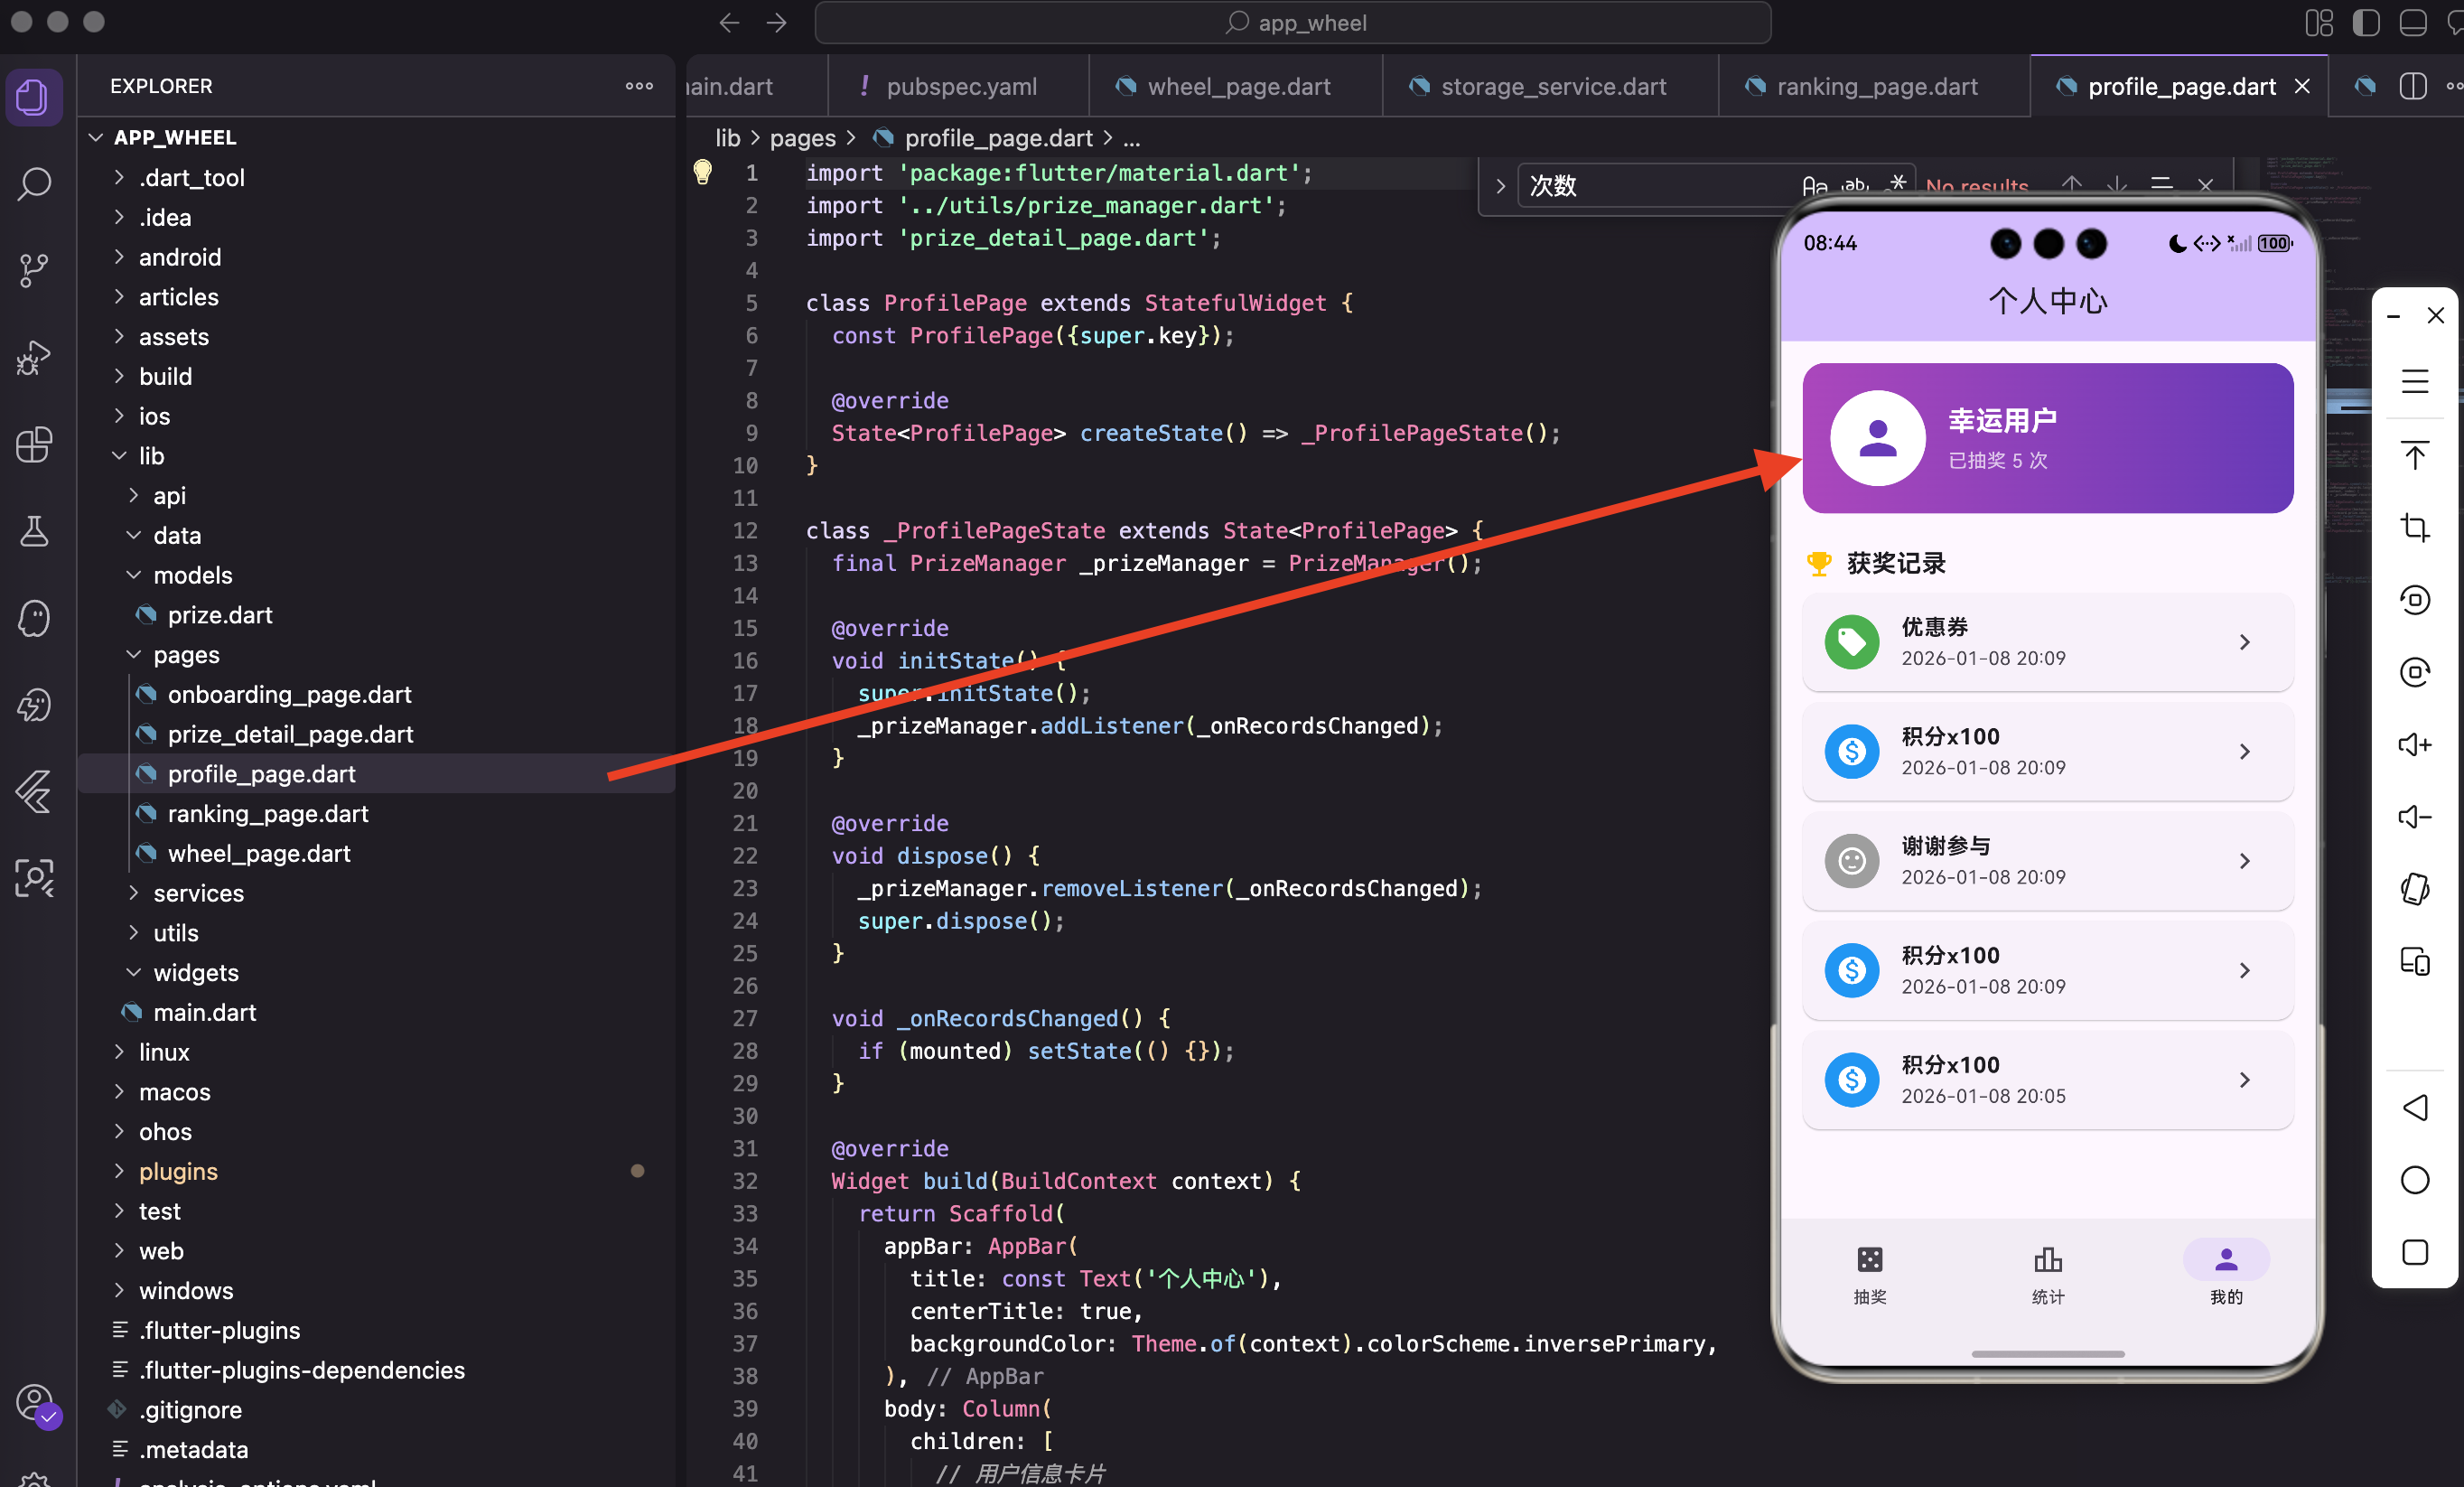The image size is (2464, 1487).
Task: Rotate the emulator device
Action: click(x=2415, y=889)
